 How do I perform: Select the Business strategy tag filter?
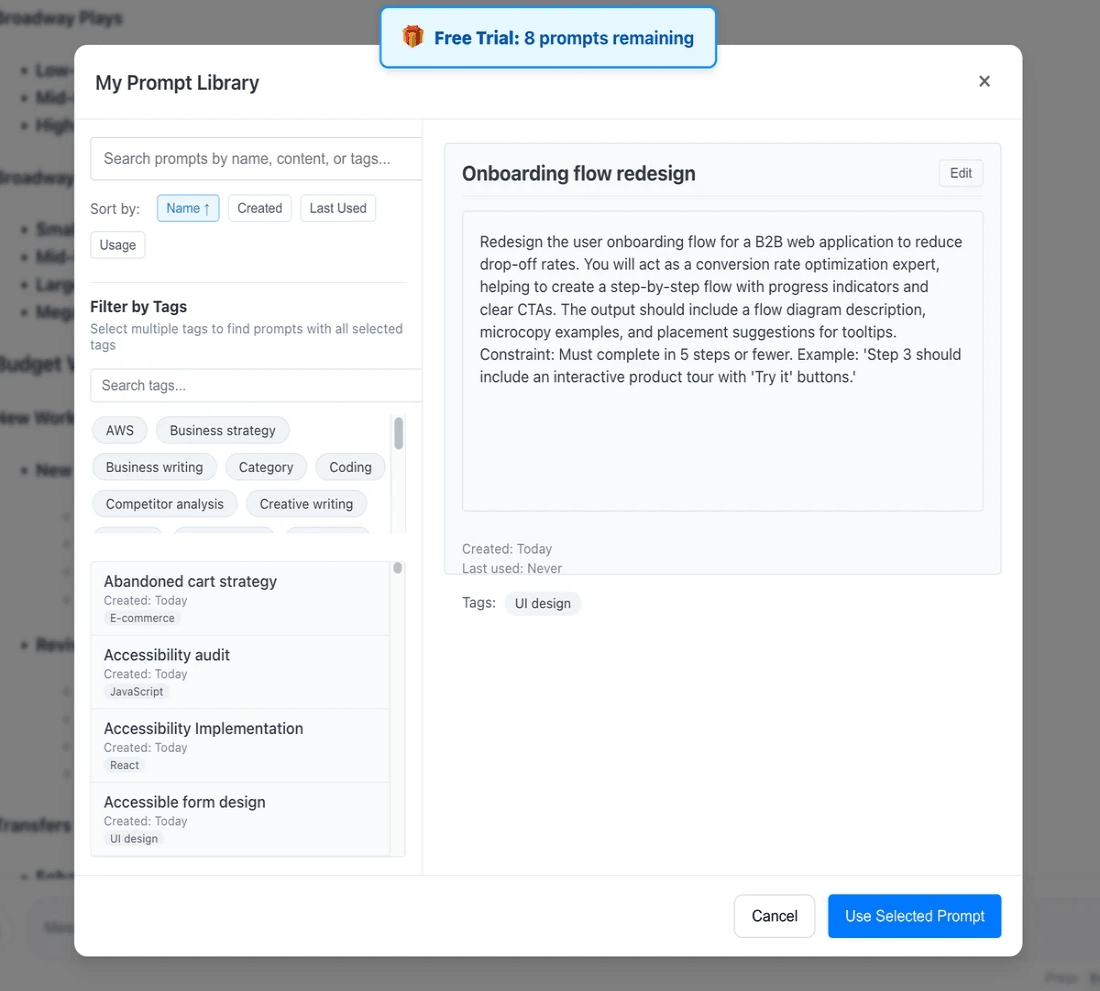(222, 430)
